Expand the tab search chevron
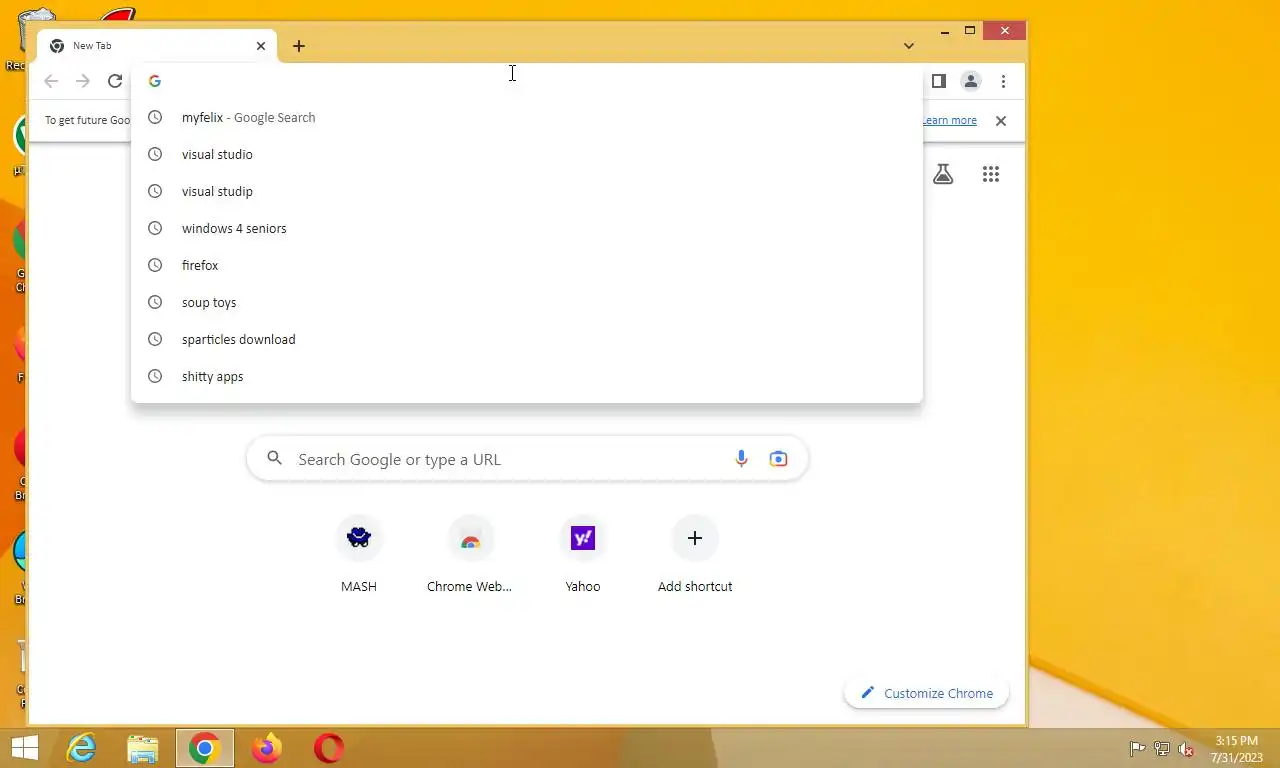 click(908, 46)
